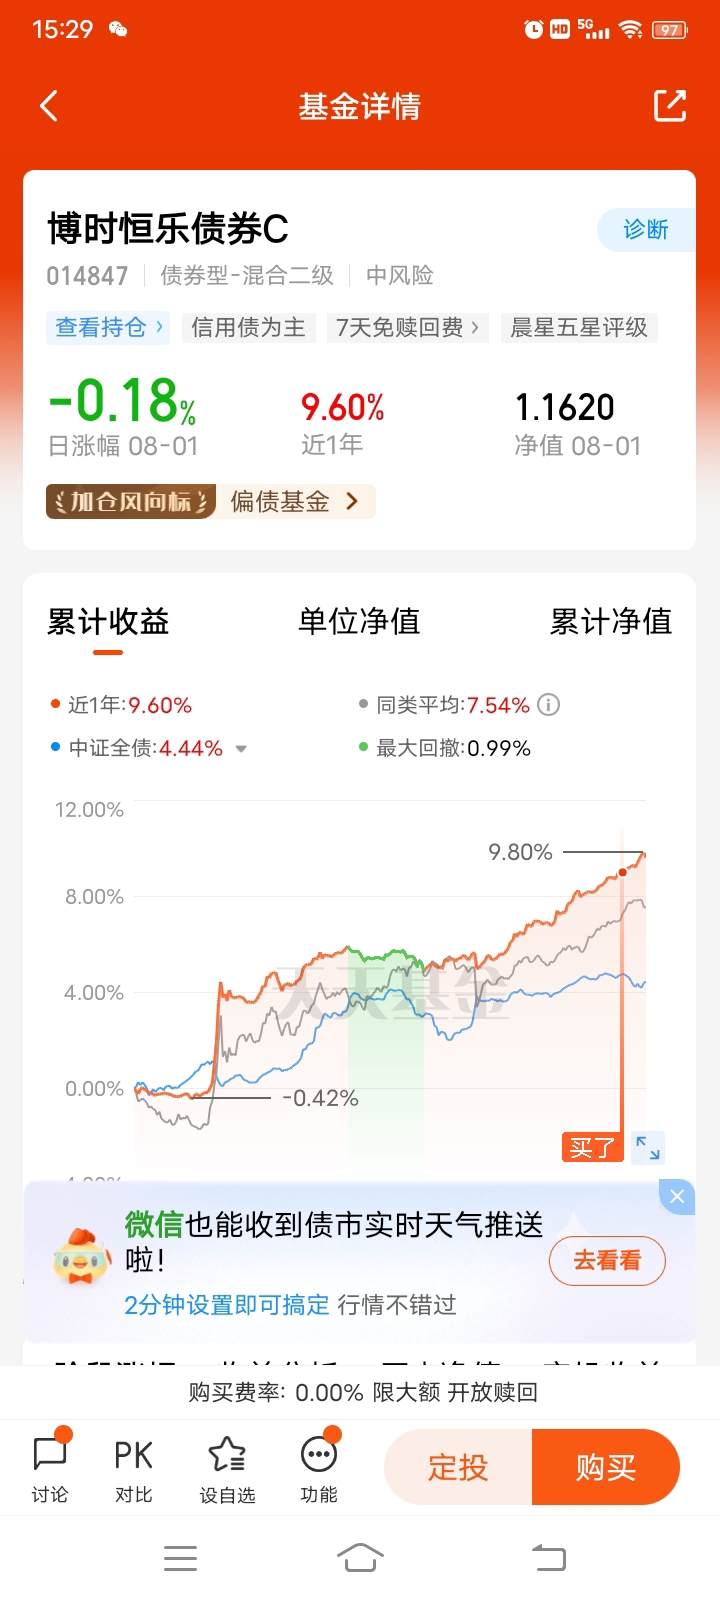This screenshot has height=1600, width=720.
Task: Tap the back arrow in the header
Action: tap(49, 106)
